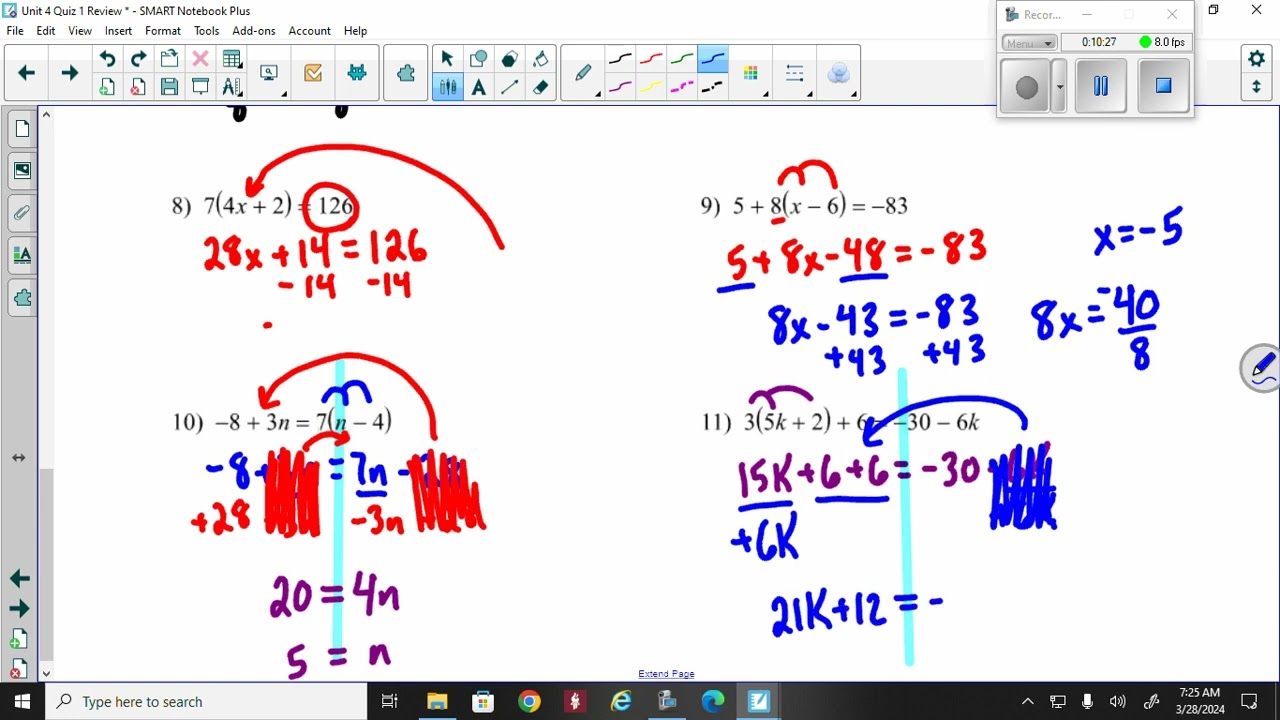Screen dimensions: 1280x720
Task: Choose the Select arrow tool
Action: pyautogui.click(x=447, y=59)
